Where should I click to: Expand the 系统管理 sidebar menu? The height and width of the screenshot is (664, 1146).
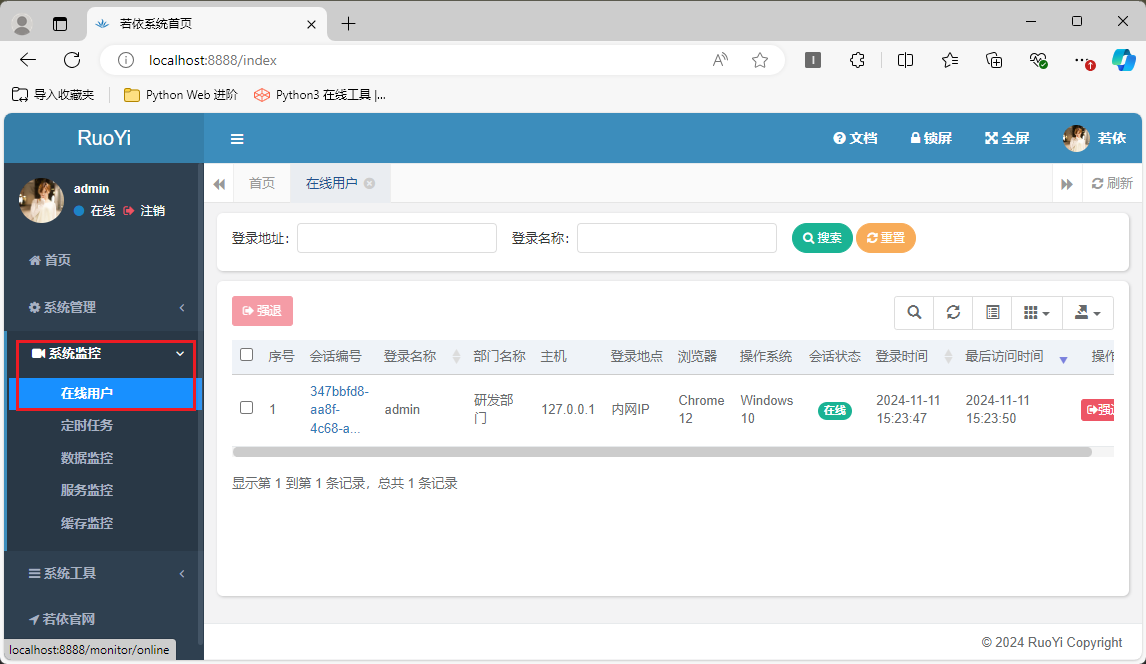click(x=106, y=308)
